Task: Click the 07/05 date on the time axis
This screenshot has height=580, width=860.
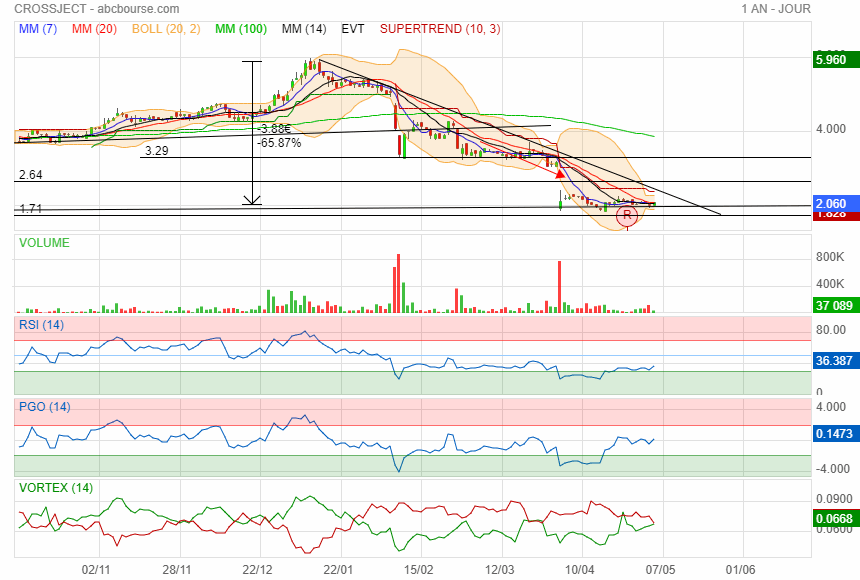Action: point(660,570)
